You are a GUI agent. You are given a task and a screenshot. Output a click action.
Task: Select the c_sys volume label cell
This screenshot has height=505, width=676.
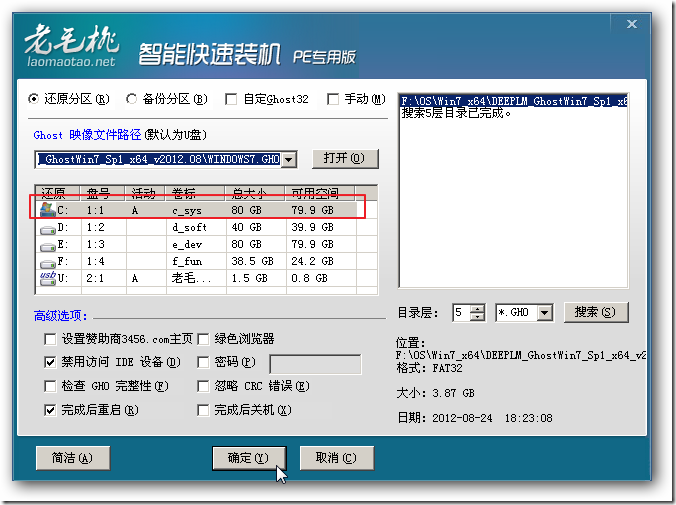pyautogui.click(x=187, y=210)
